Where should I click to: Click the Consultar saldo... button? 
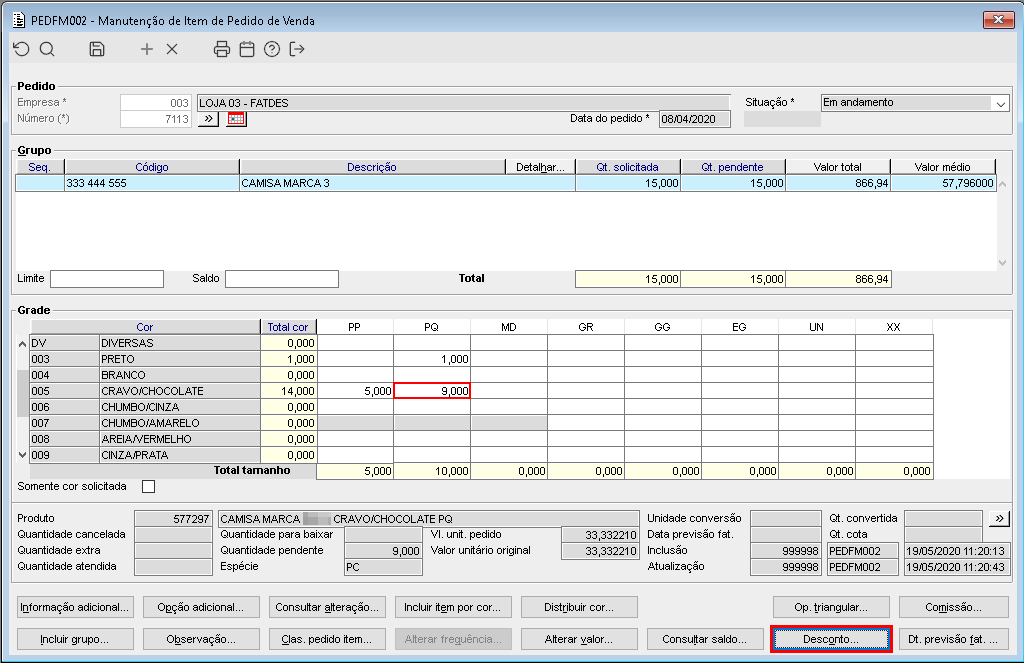point(705,639)
